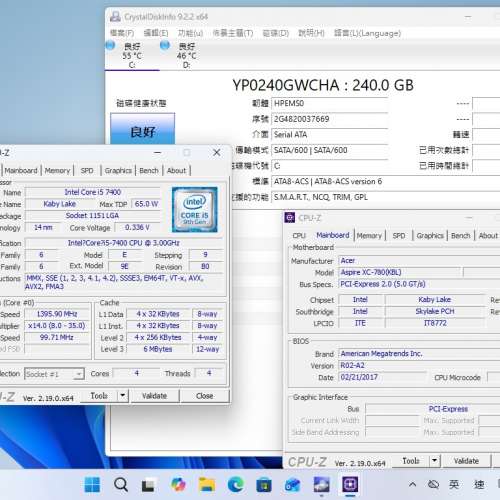The height and width of the screenshot is (500, 500).
Task: Click the CrystalDiskInfo title bar icon
Action: click(115, 16)
